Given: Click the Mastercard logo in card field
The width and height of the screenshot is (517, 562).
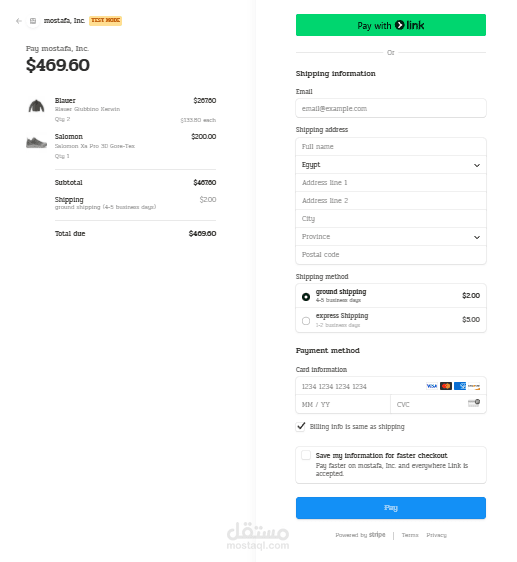Looking at the screenshot, I should point(446,386).
